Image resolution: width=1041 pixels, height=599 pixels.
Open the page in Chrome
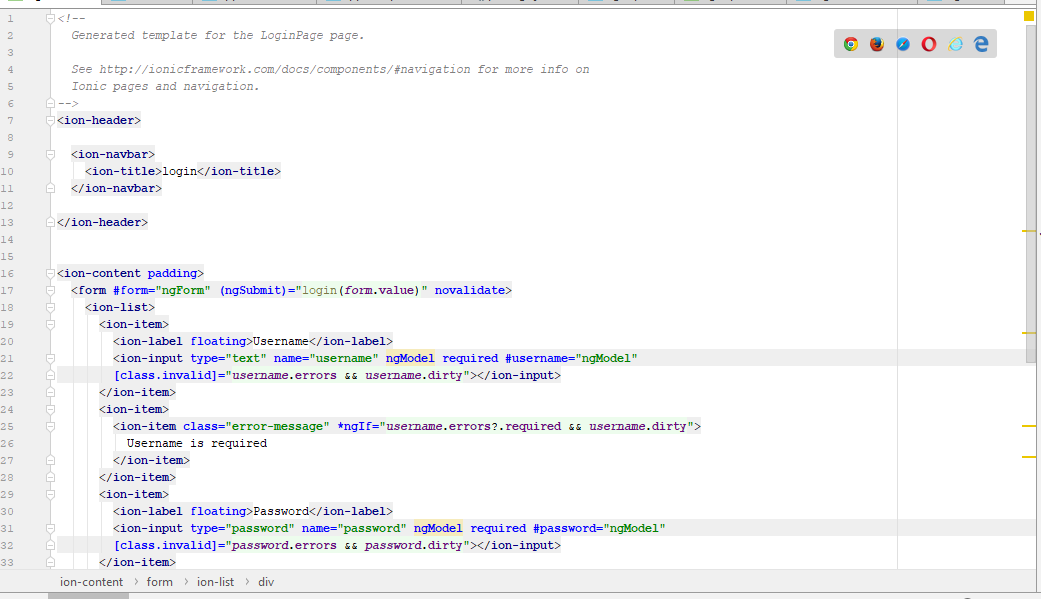coord(851,44)
